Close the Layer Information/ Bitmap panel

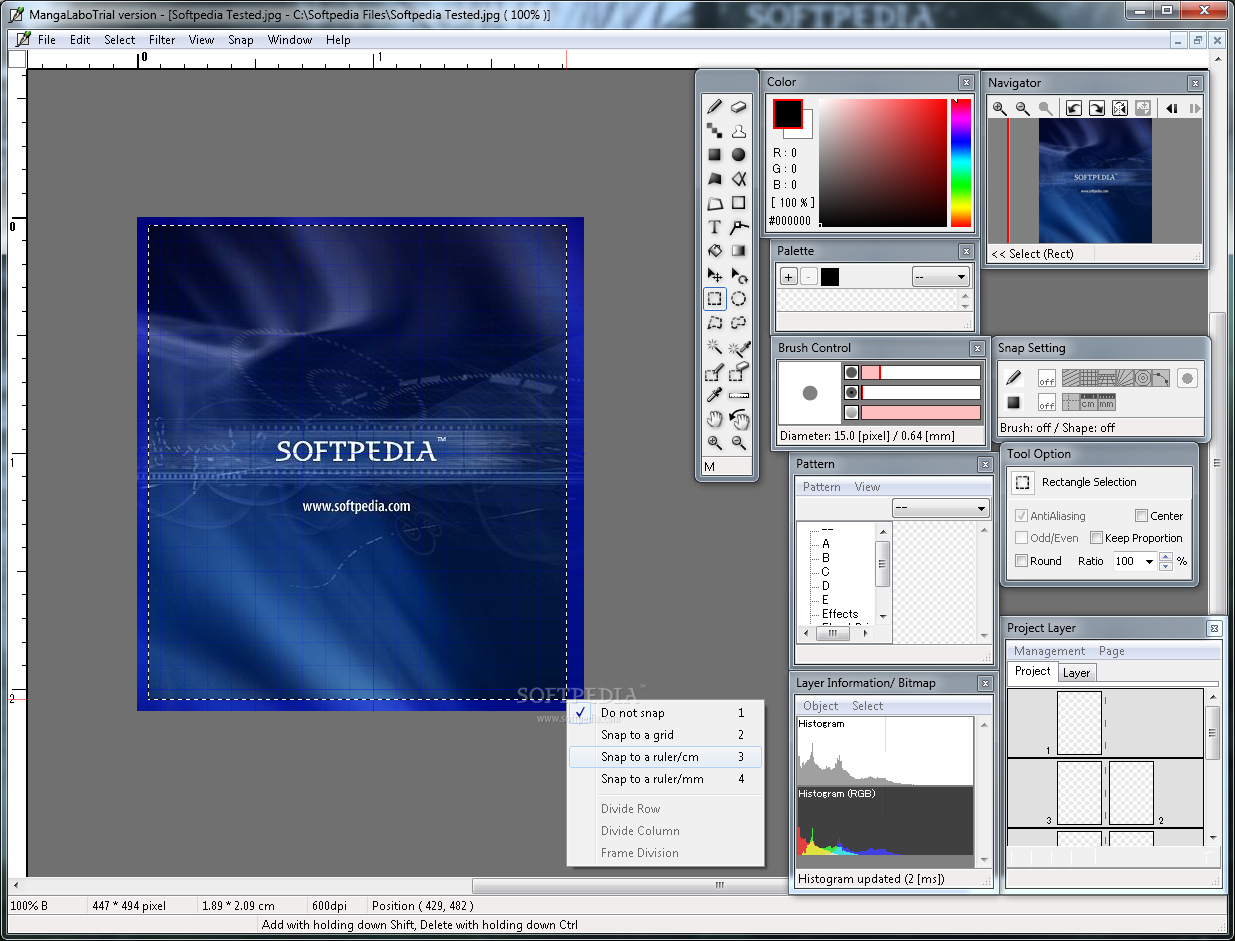tap(985, 684)
